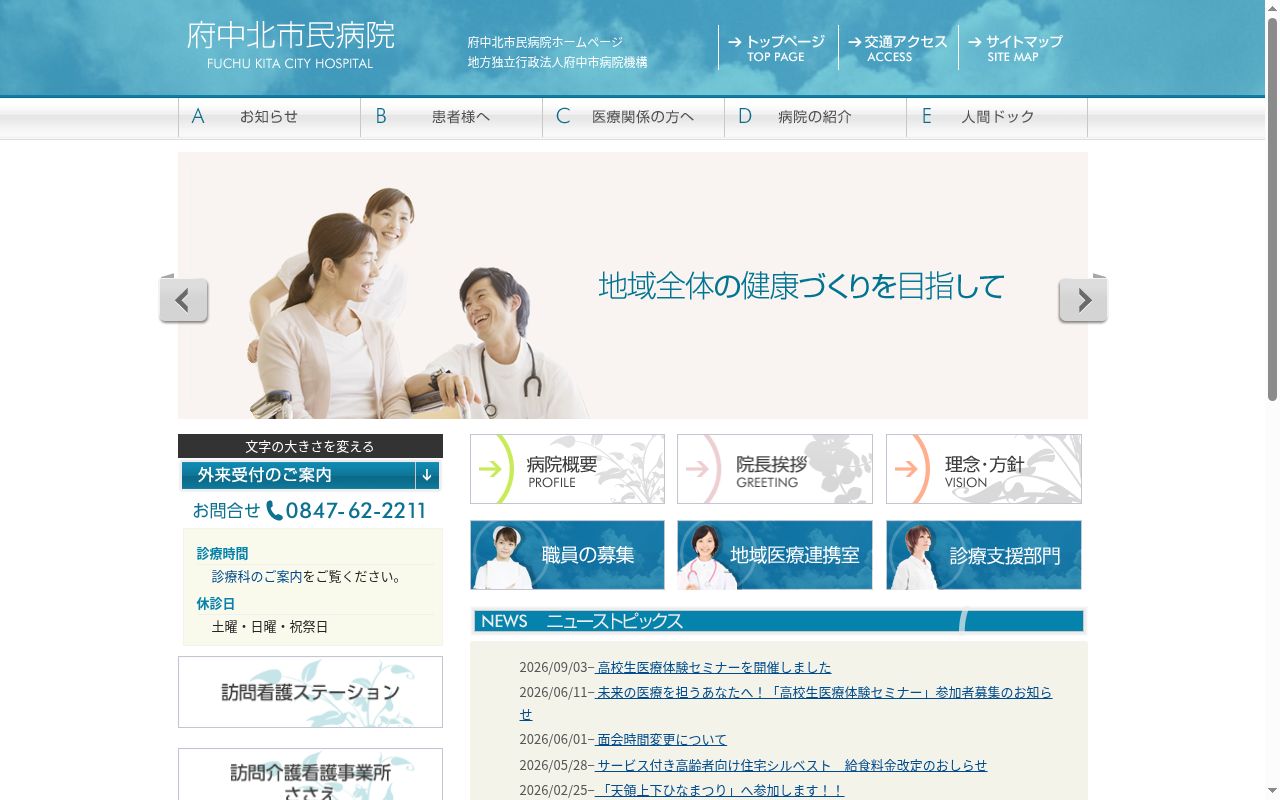Click the 地方独立行政法人府中市病院機構 text
The width and height of the screenshot is (1280, 800).
coord(557,62)
